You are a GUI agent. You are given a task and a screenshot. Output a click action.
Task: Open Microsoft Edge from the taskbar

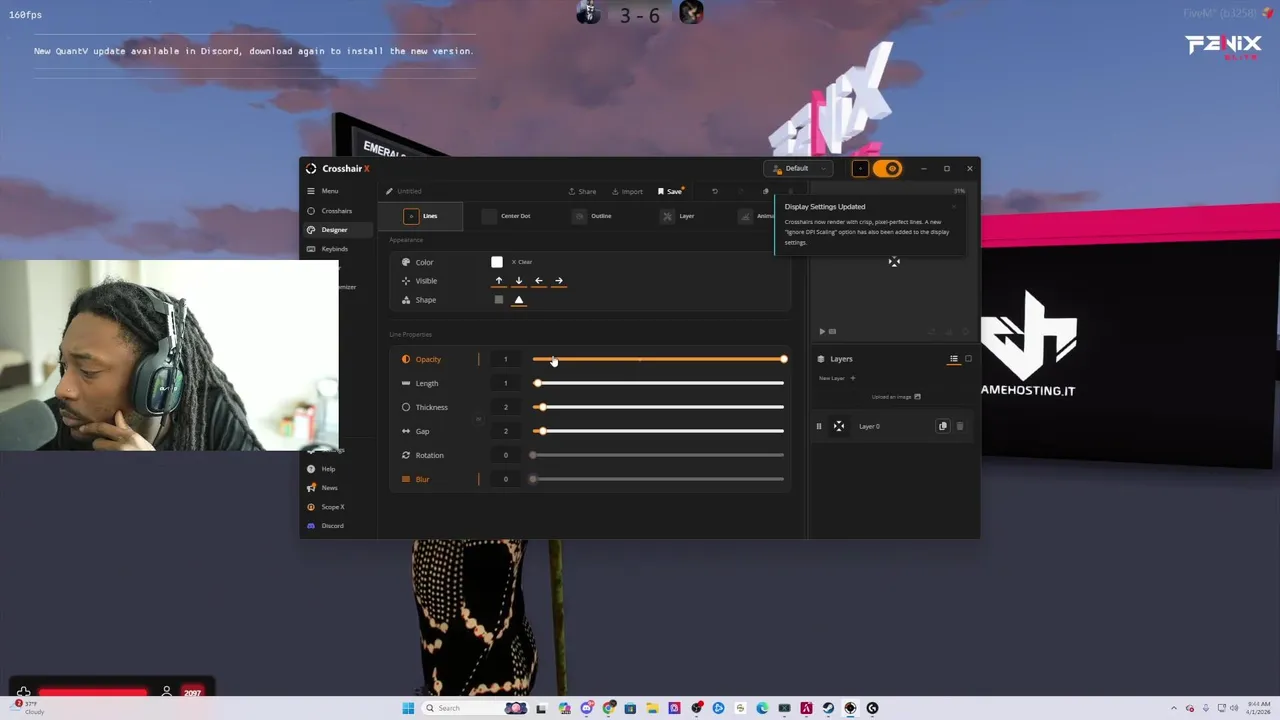[x=762, y=708]
